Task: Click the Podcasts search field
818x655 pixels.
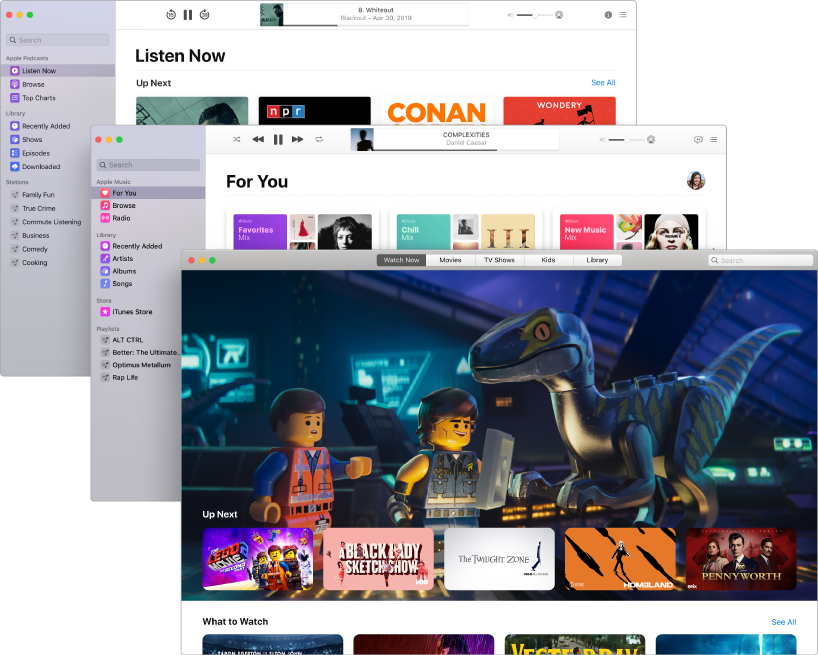Action: point(58,40)
